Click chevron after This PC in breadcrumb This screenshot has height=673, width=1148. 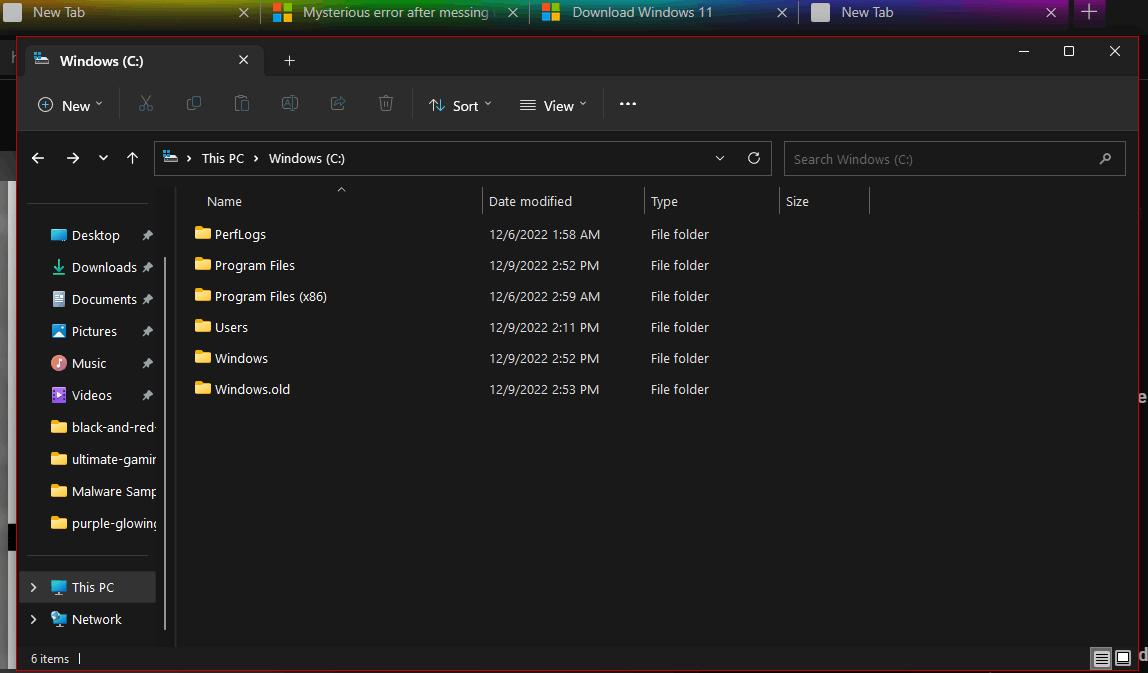click(256, 158)
